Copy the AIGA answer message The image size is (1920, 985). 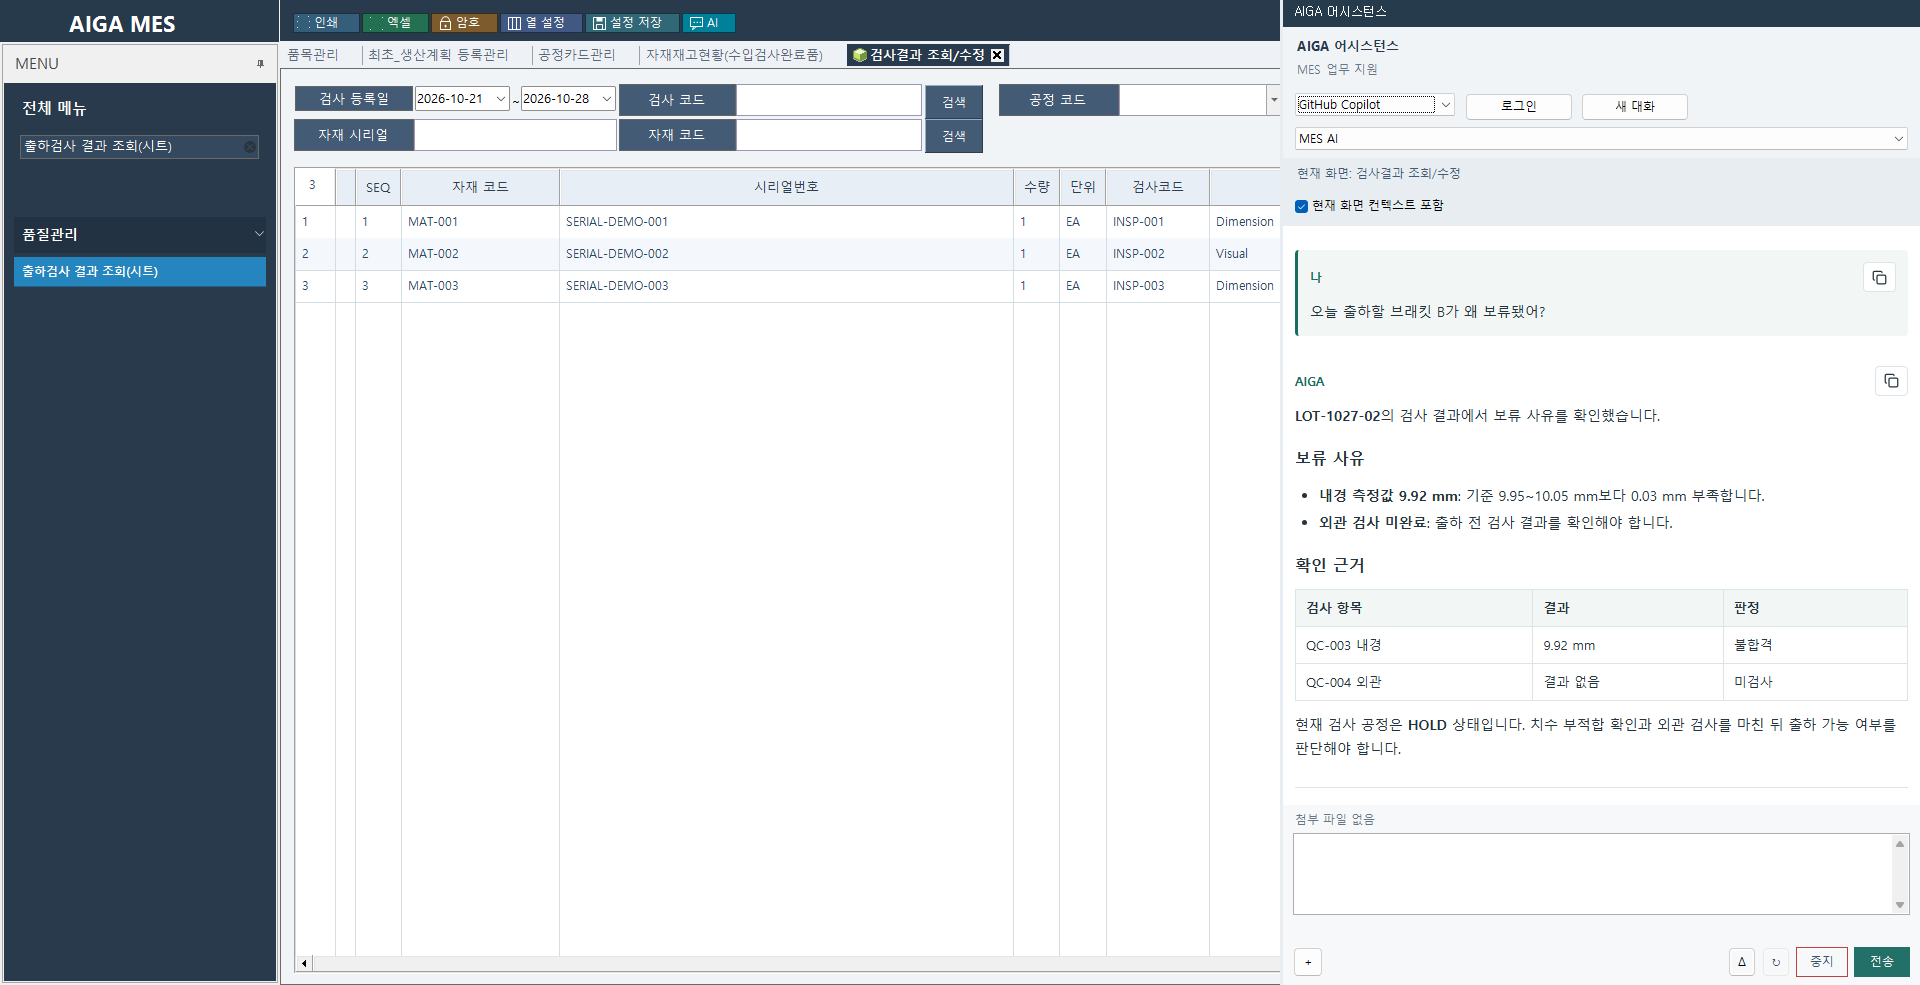point(1890,380)
